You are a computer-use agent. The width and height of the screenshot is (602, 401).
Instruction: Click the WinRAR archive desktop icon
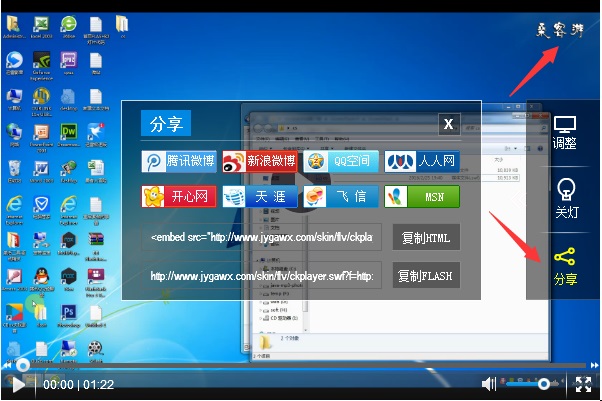click(96, 246)
